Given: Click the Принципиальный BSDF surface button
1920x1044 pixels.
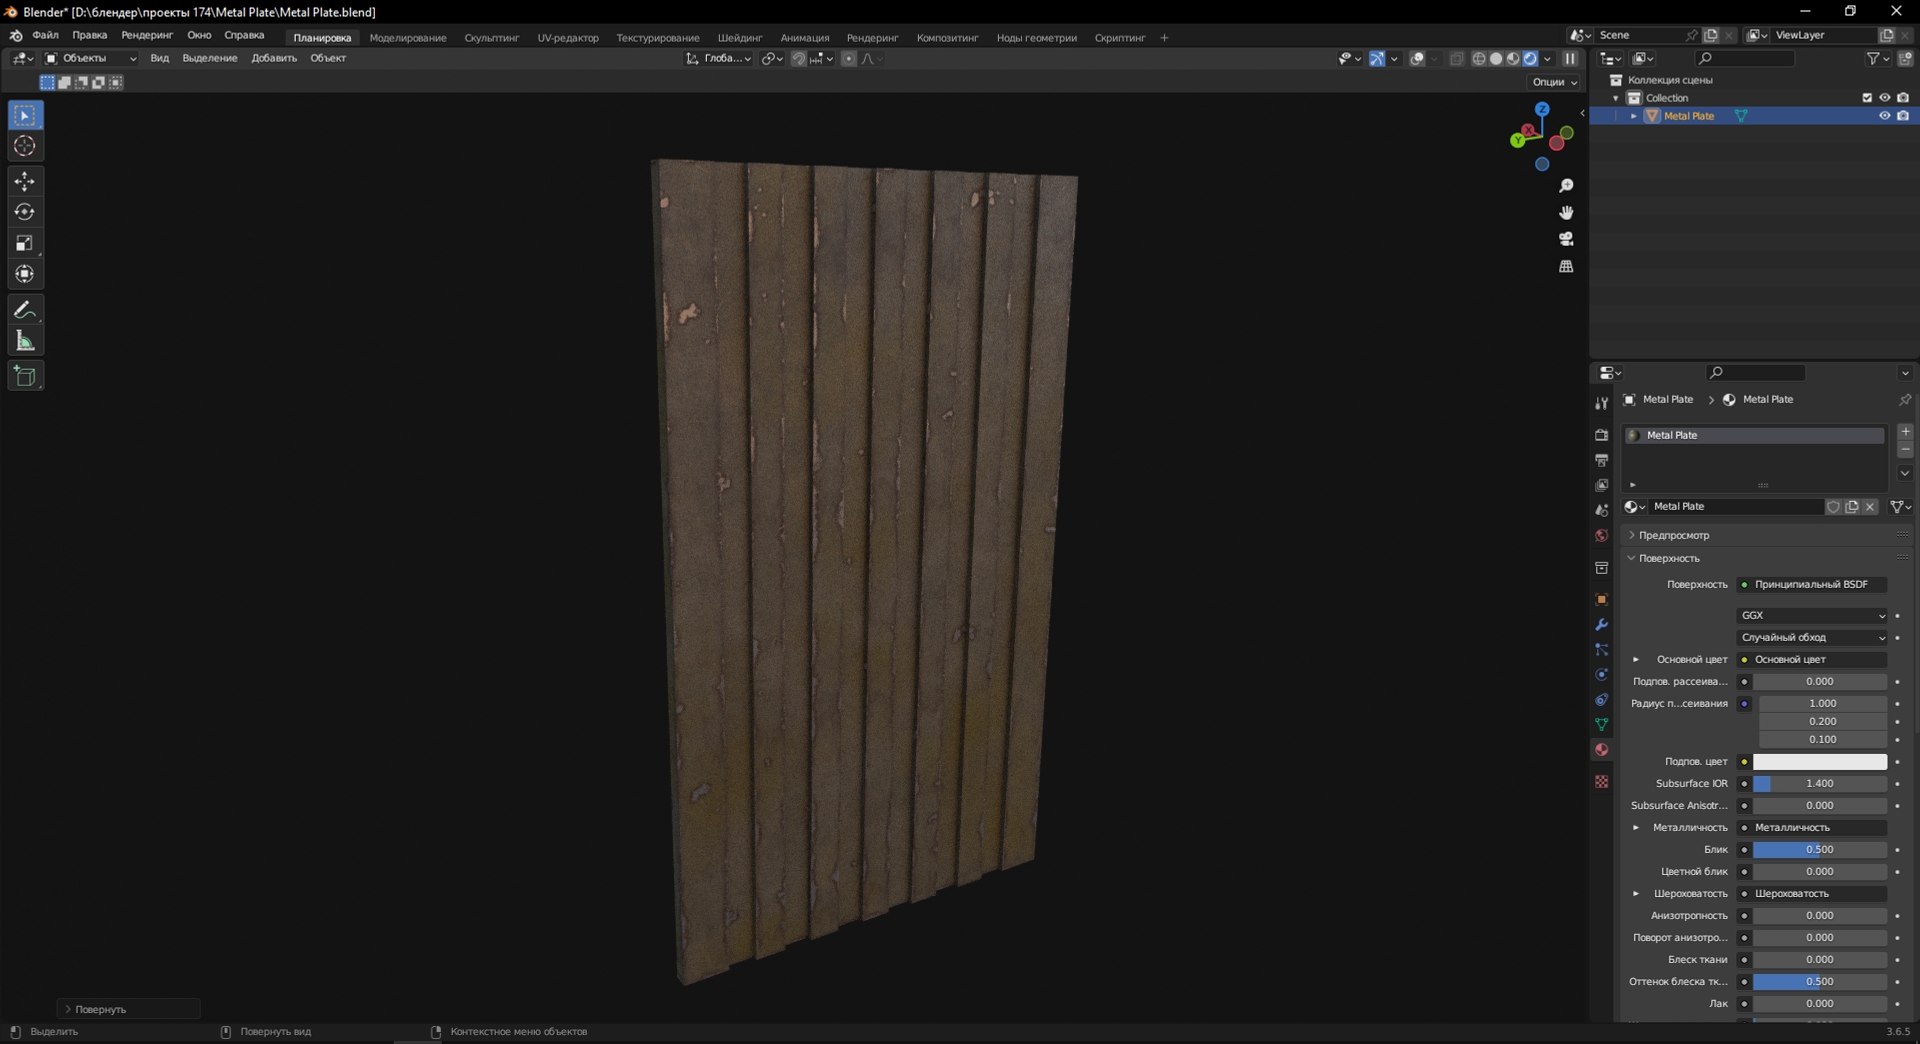Looking at the screenshot, I should tap(1811, 584).
